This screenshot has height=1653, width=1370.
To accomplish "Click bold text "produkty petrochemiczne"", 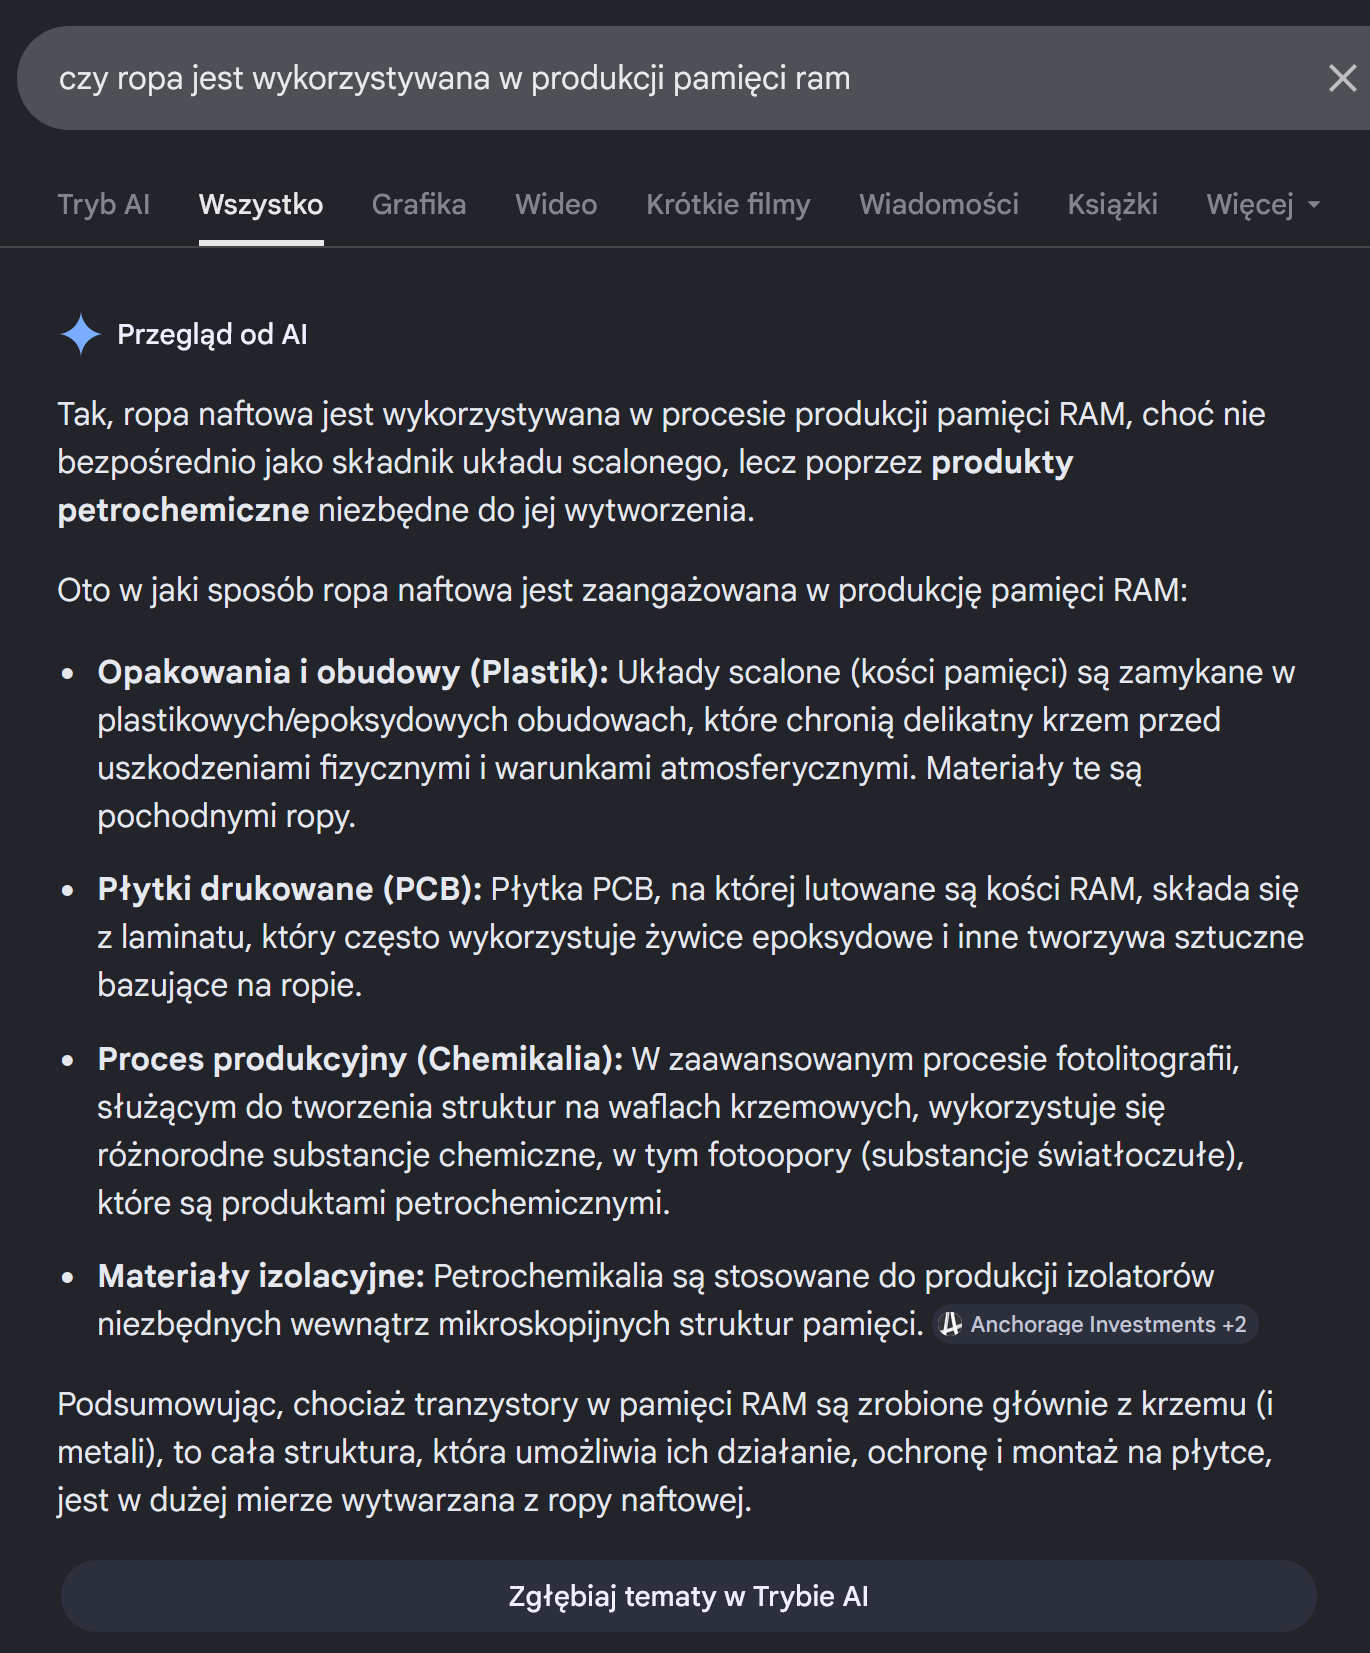I will click(1001, 463).
